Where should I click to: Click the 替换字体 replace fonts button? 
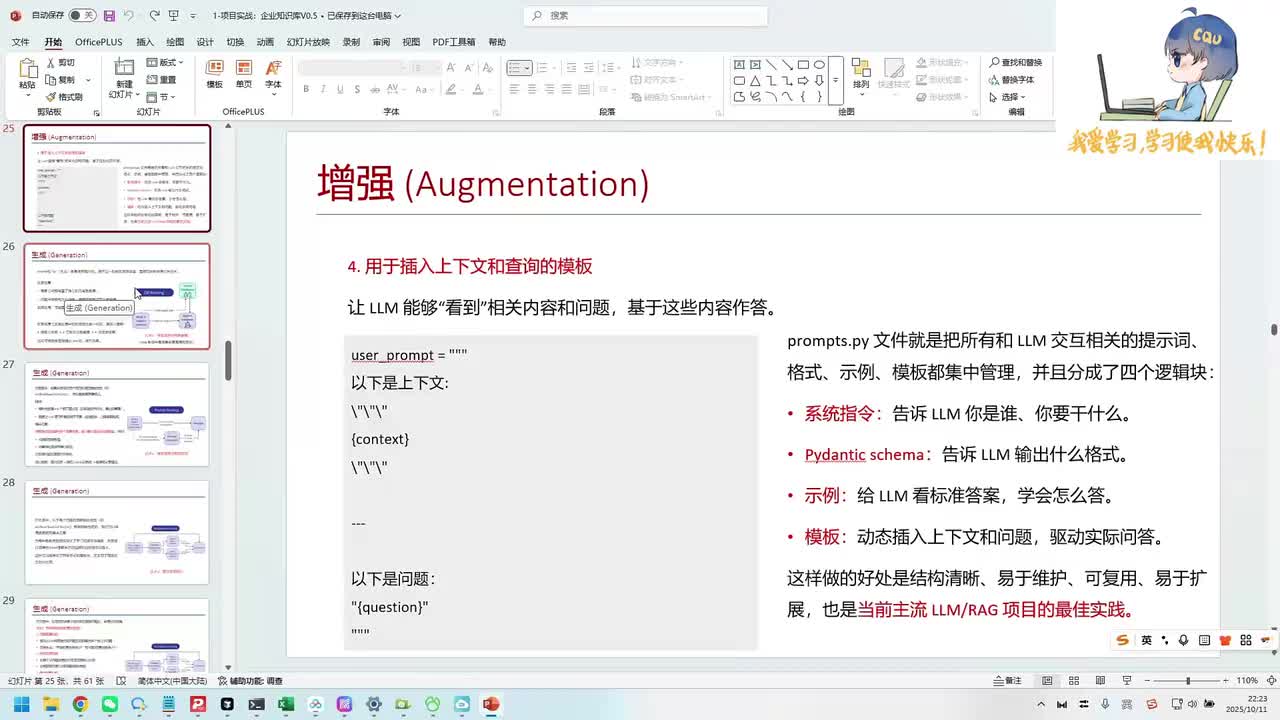point(1012,80)
